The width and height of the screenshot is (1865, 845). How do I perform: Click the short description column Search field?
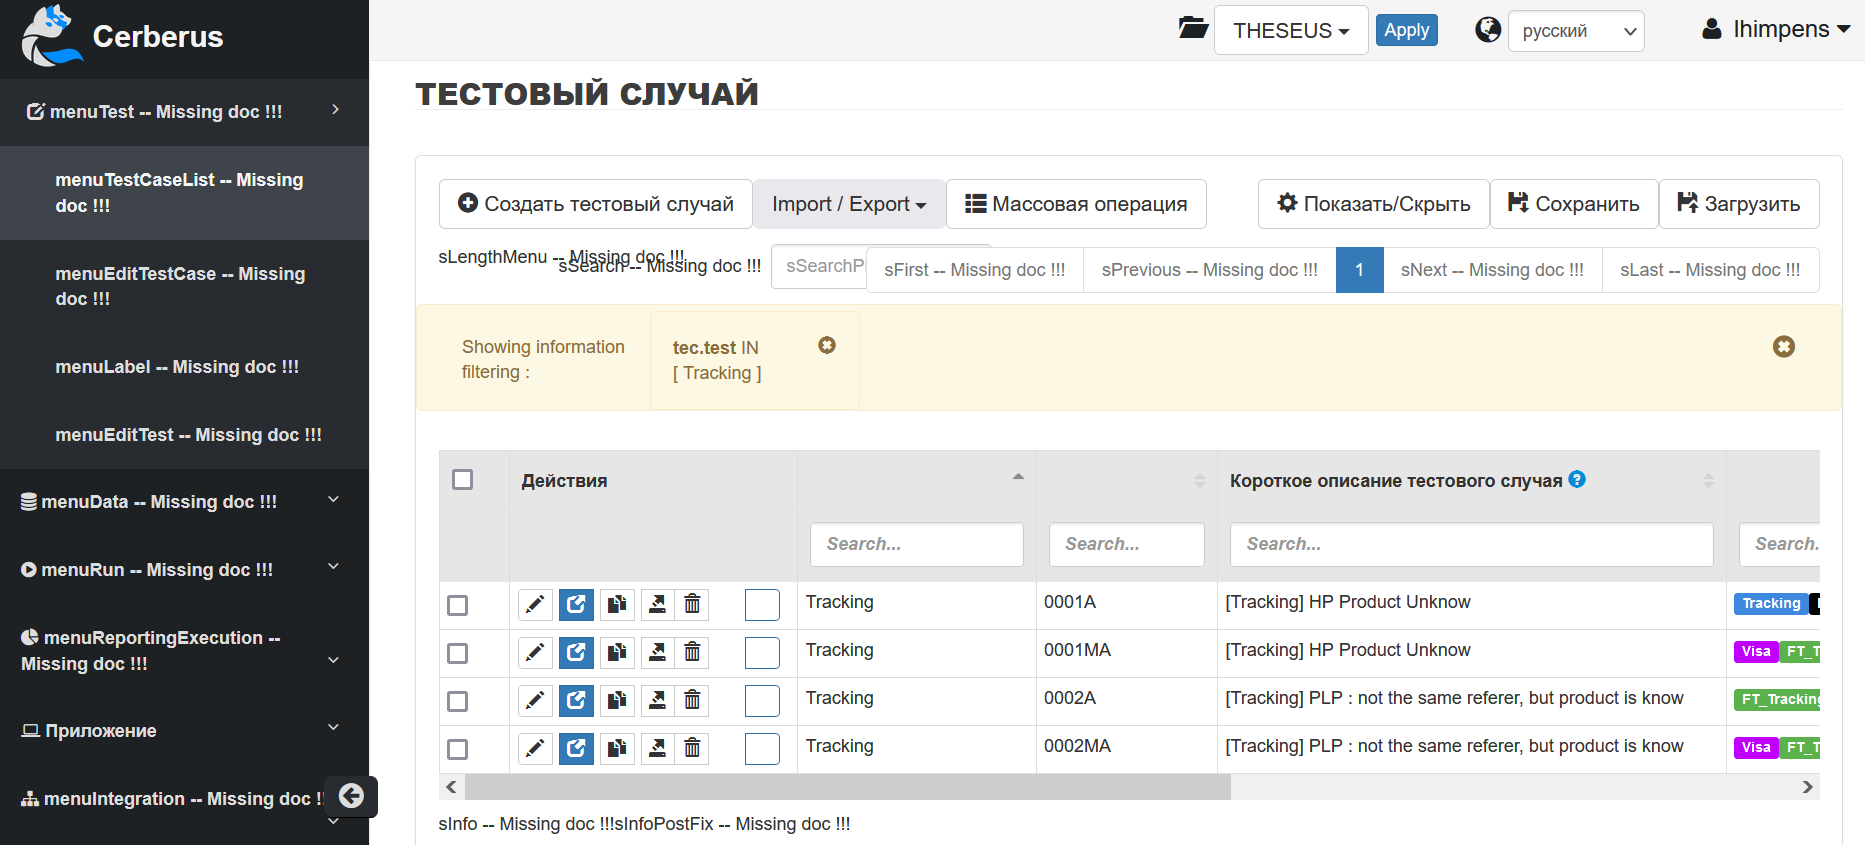tap(1471, 544)
